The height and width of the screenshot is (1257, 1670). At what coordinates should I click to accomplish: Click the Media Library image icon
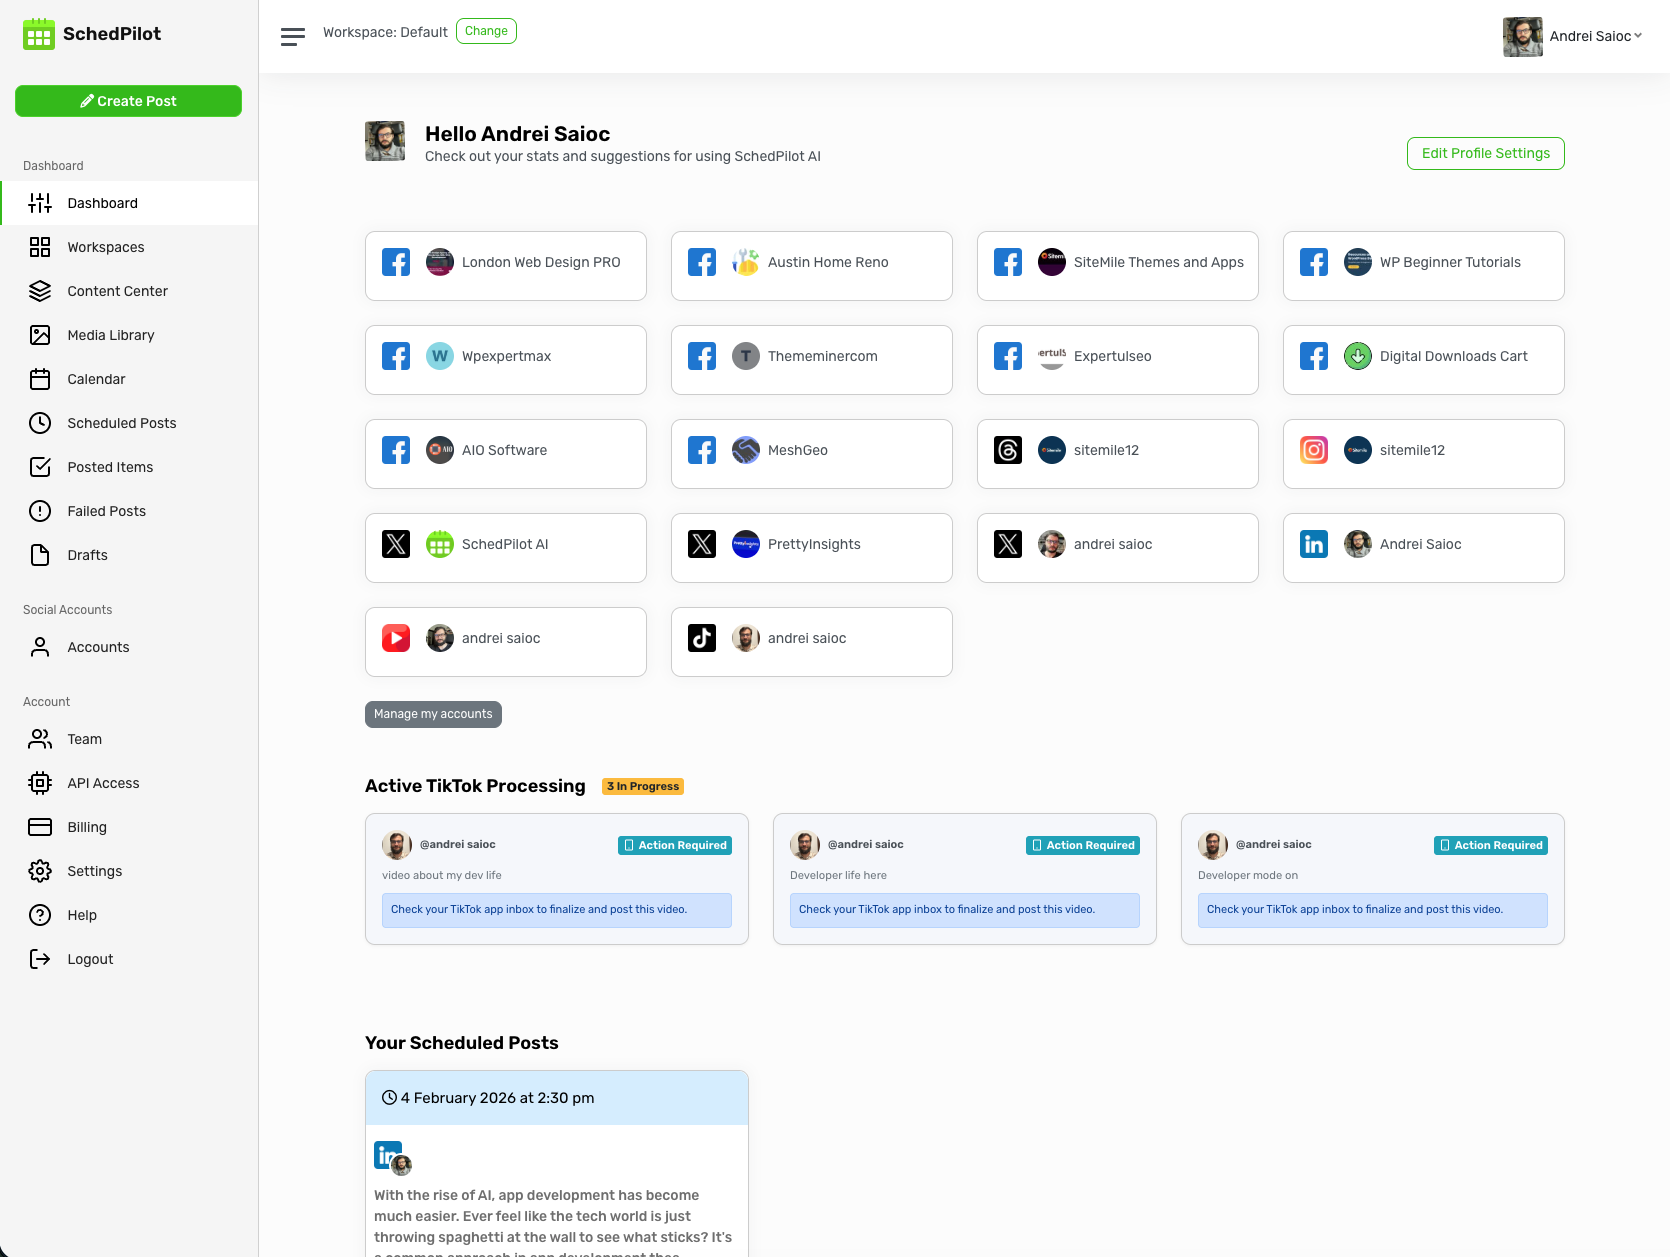click(40, 335)
